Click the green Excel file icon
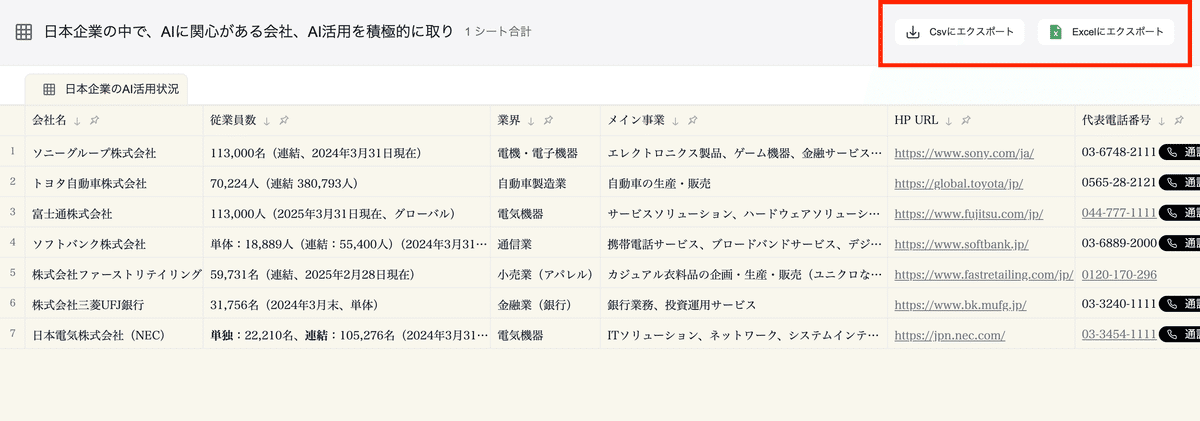Screen dimensions: 1200x421 pos(1055,32)
